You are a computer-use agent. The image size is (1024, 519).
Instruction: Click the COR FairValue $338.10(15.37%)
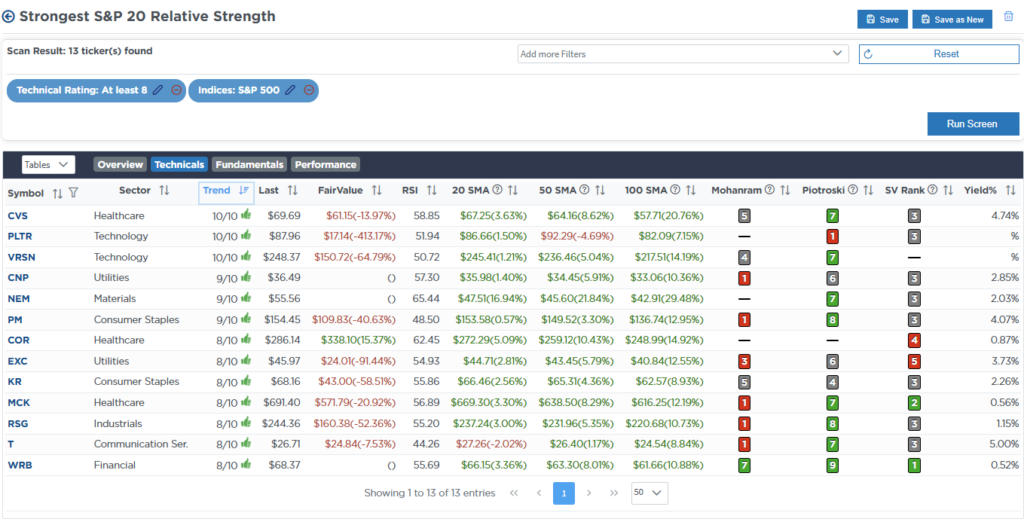[359, 340]
